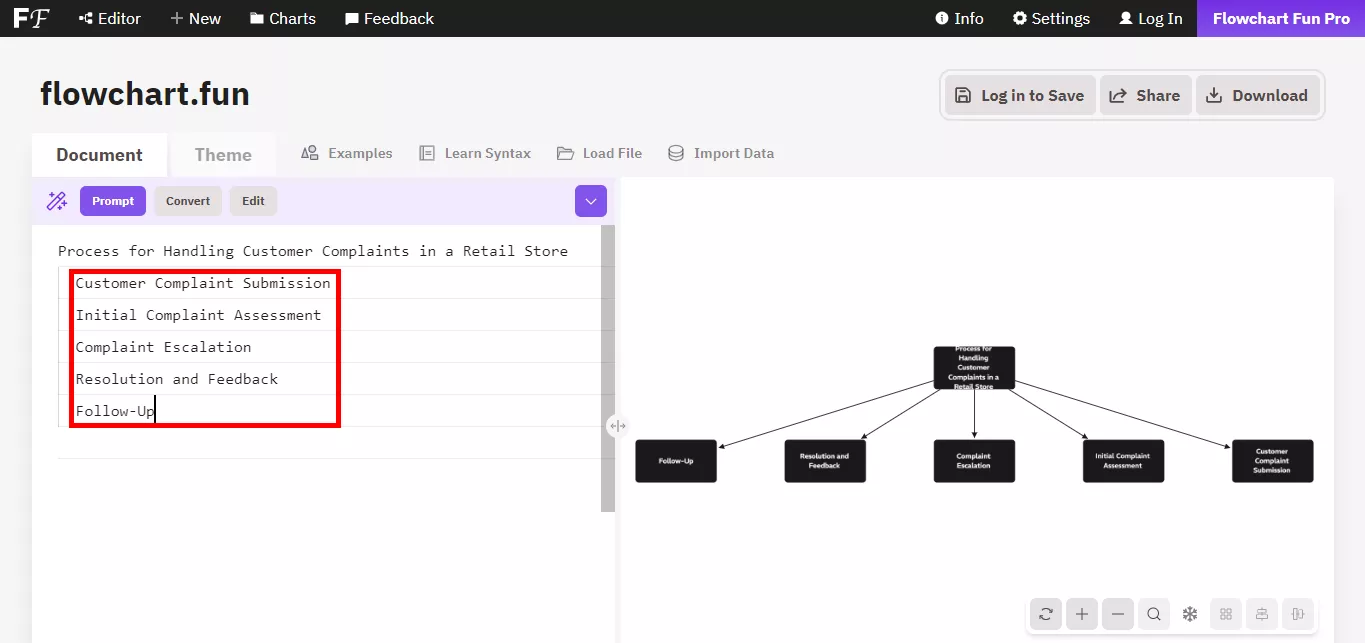Switch to Prompt mode

(x=112, y=201)
